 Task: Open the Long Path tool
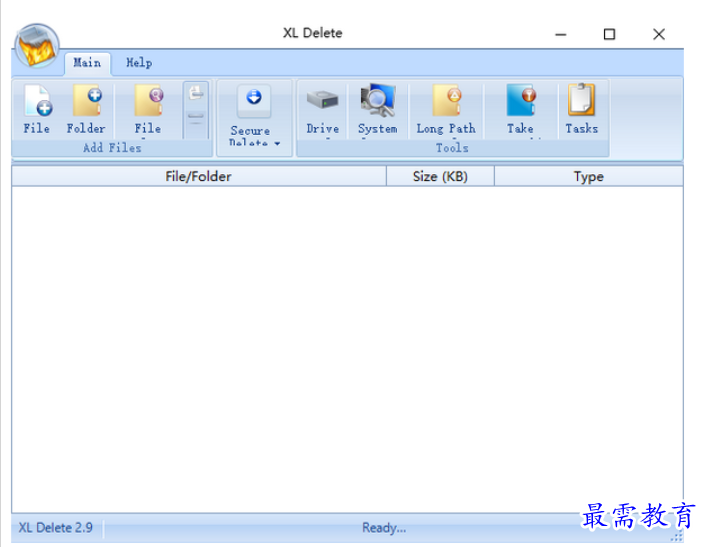446,109
